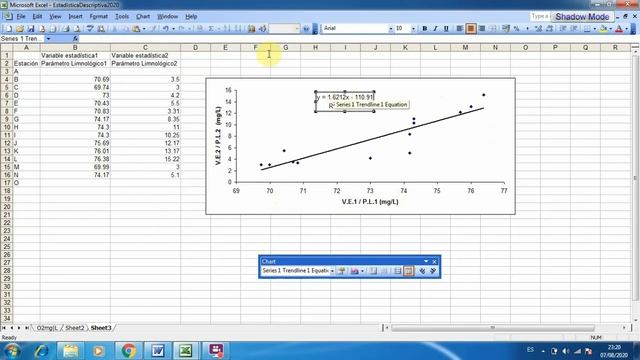Open the Insert menu
640x360 pixels.
[75, 16]
